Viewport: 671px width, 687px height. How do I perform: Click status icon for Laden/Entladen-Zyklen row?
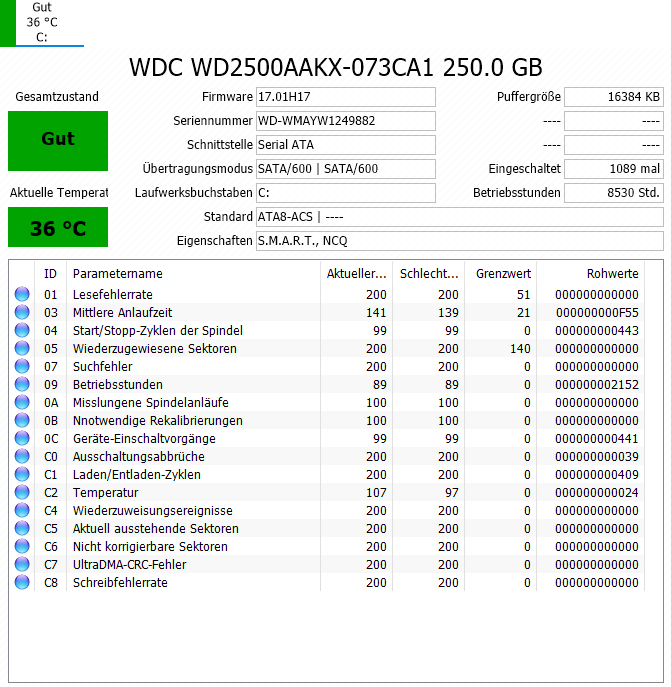tap(22, 474)
